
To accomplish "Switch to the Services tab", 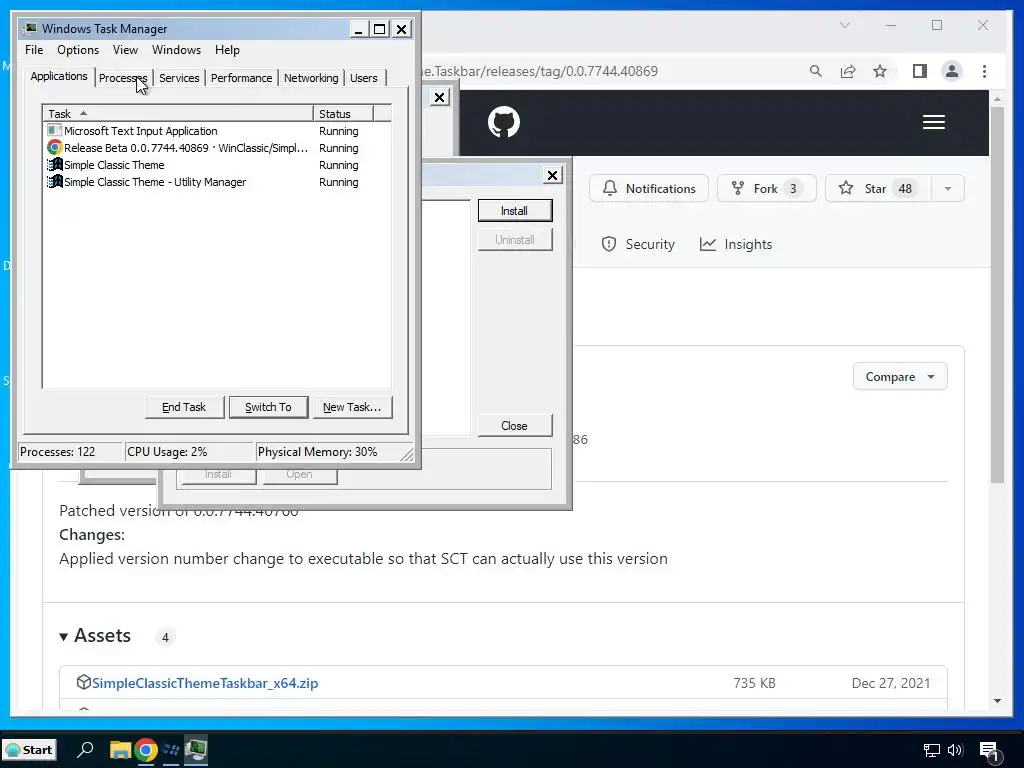I will coord(179,78).
